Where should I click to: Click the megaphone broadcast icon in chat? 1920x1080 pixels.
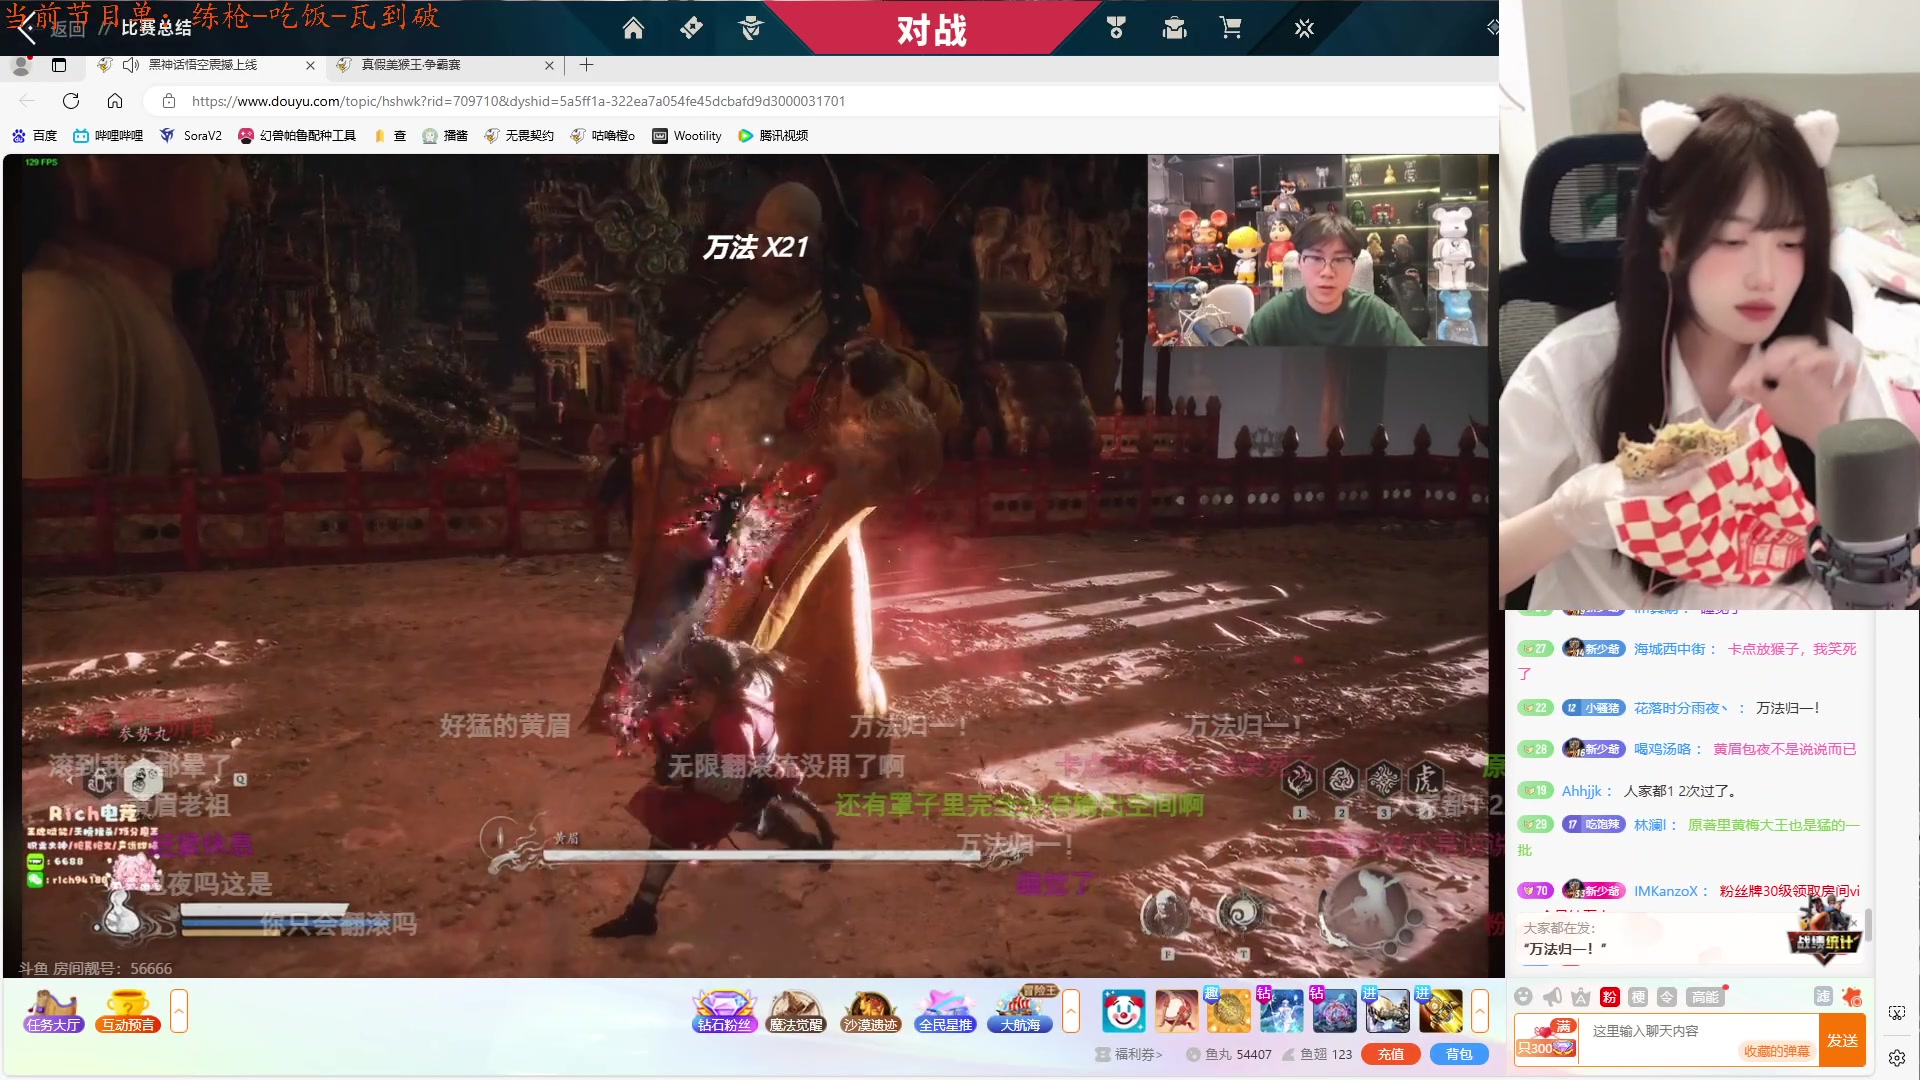[x=1552, y=997]
